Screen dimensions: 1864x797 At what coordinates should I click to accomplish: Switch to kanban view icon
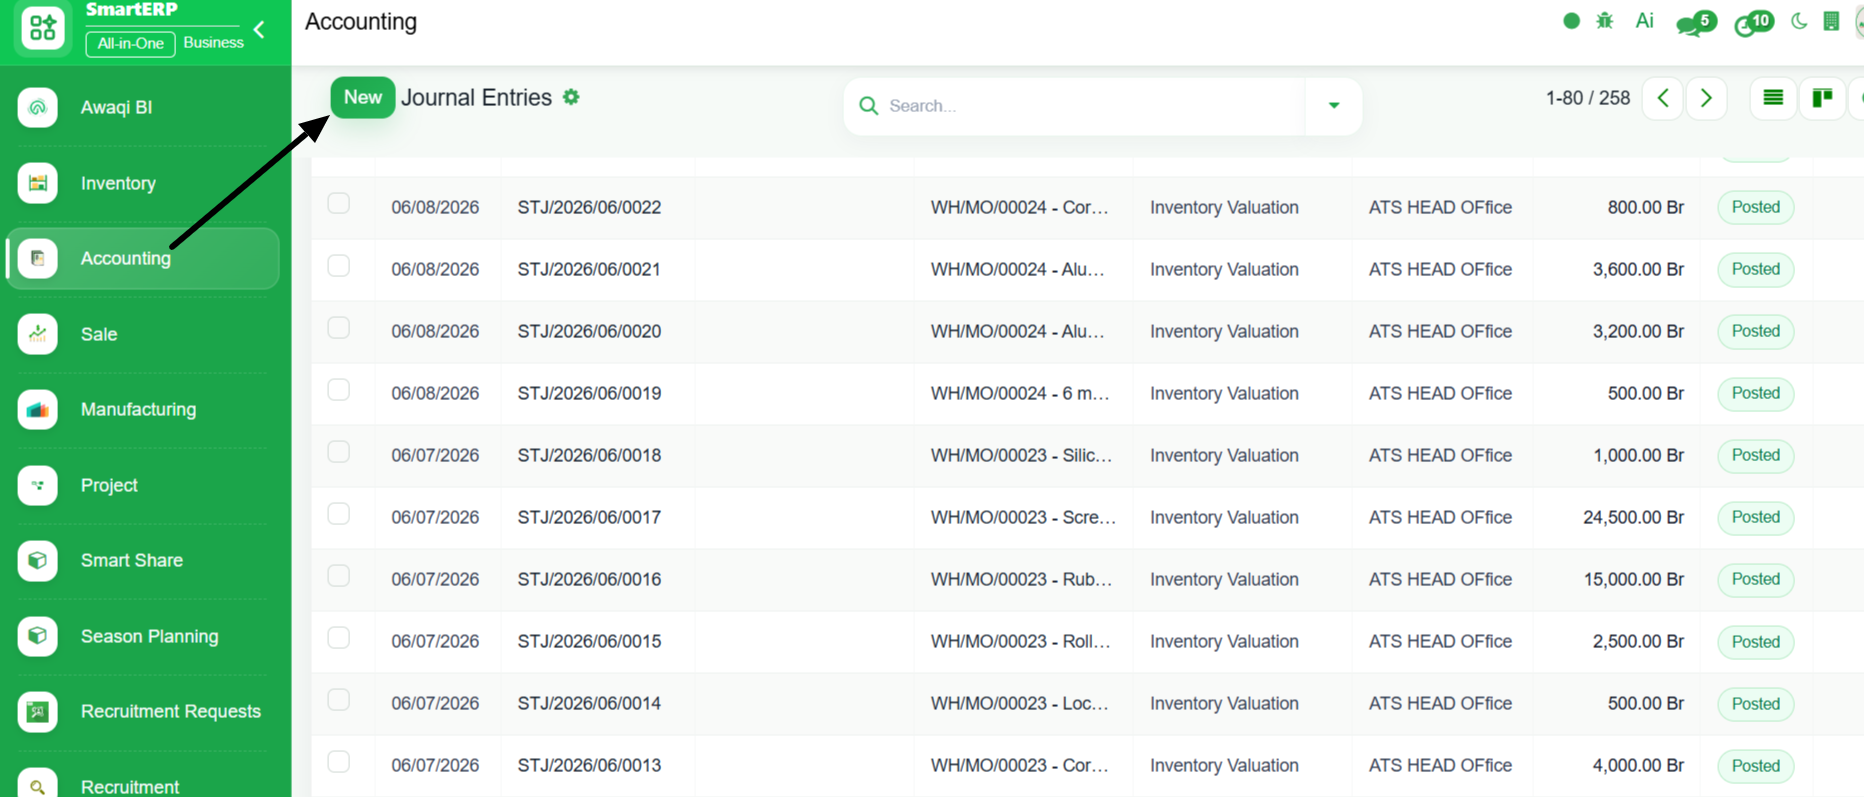point(1822,98)
